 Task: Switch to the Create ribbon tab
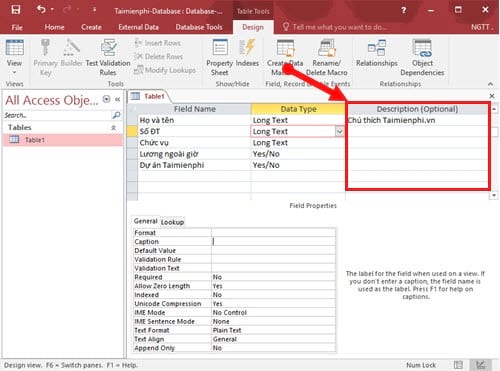point(91,27)
